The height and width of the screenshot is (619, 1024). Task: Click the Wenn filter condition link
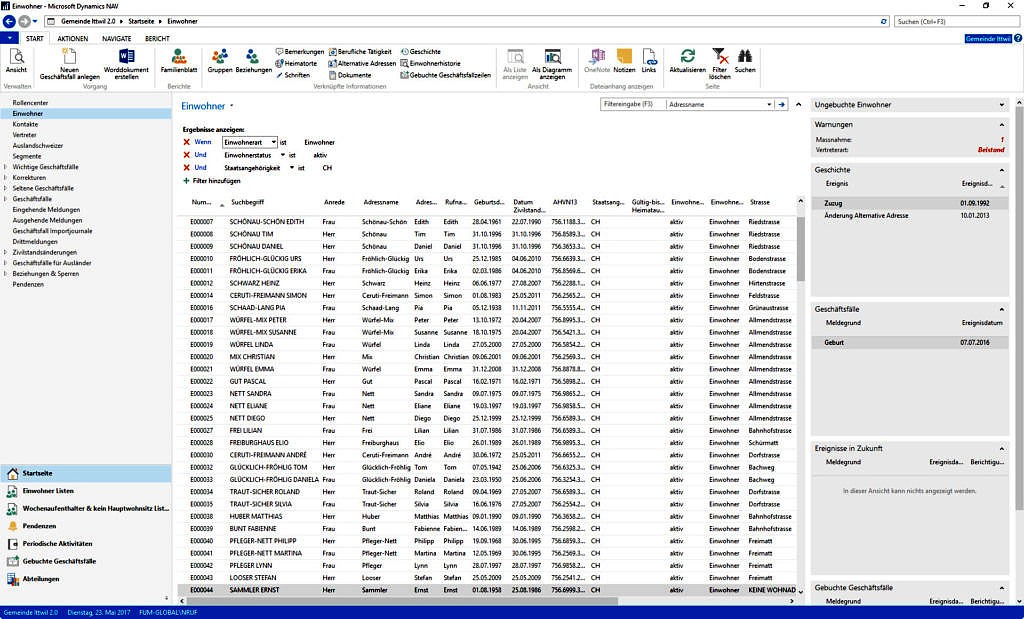click(202, 142)
